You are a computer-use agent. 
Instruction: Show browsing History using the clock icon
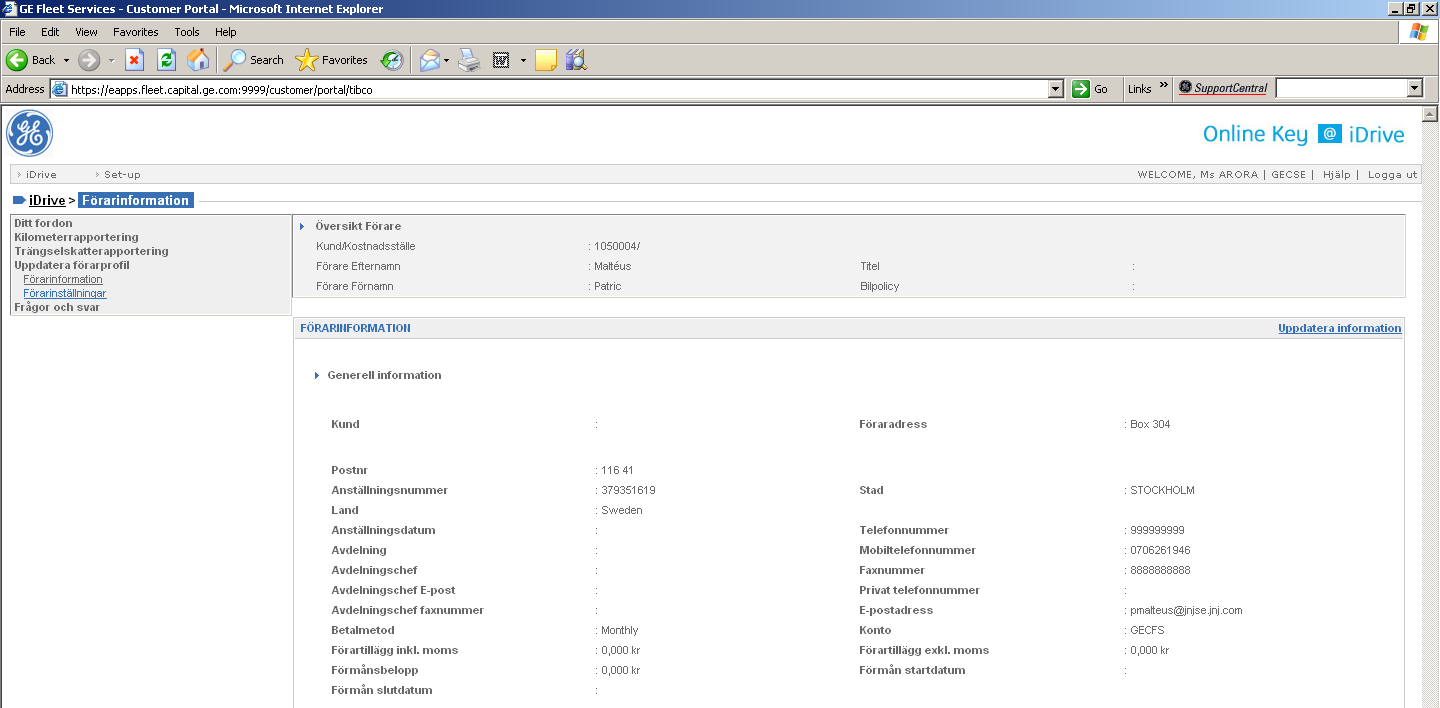tap(392, 60)
